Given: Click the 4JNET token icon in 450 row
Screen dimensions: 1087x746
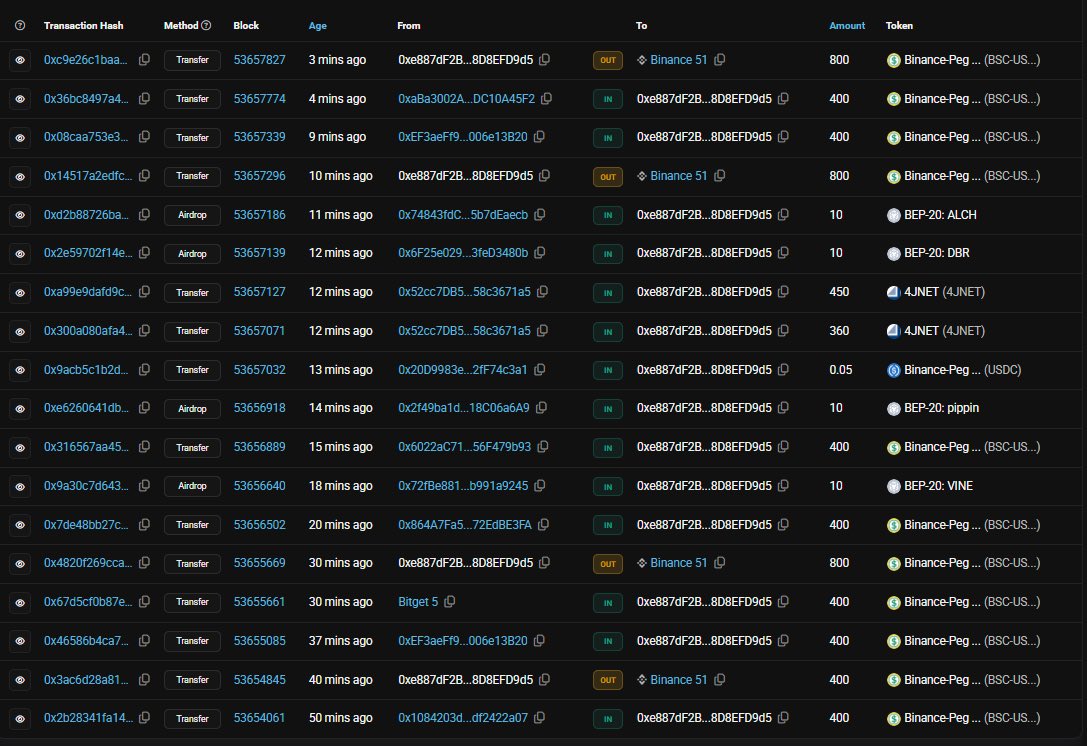Looking at the screenshot, I should [894, 292].
